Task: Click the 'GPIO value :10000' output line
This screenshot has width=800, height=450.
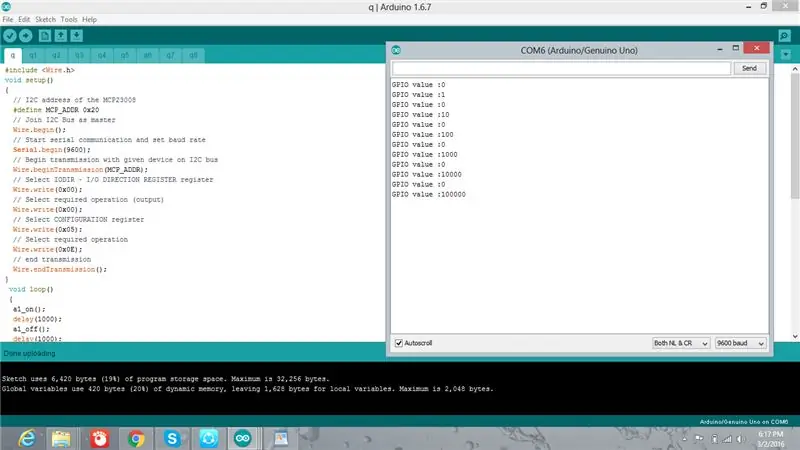Action: 427,174
